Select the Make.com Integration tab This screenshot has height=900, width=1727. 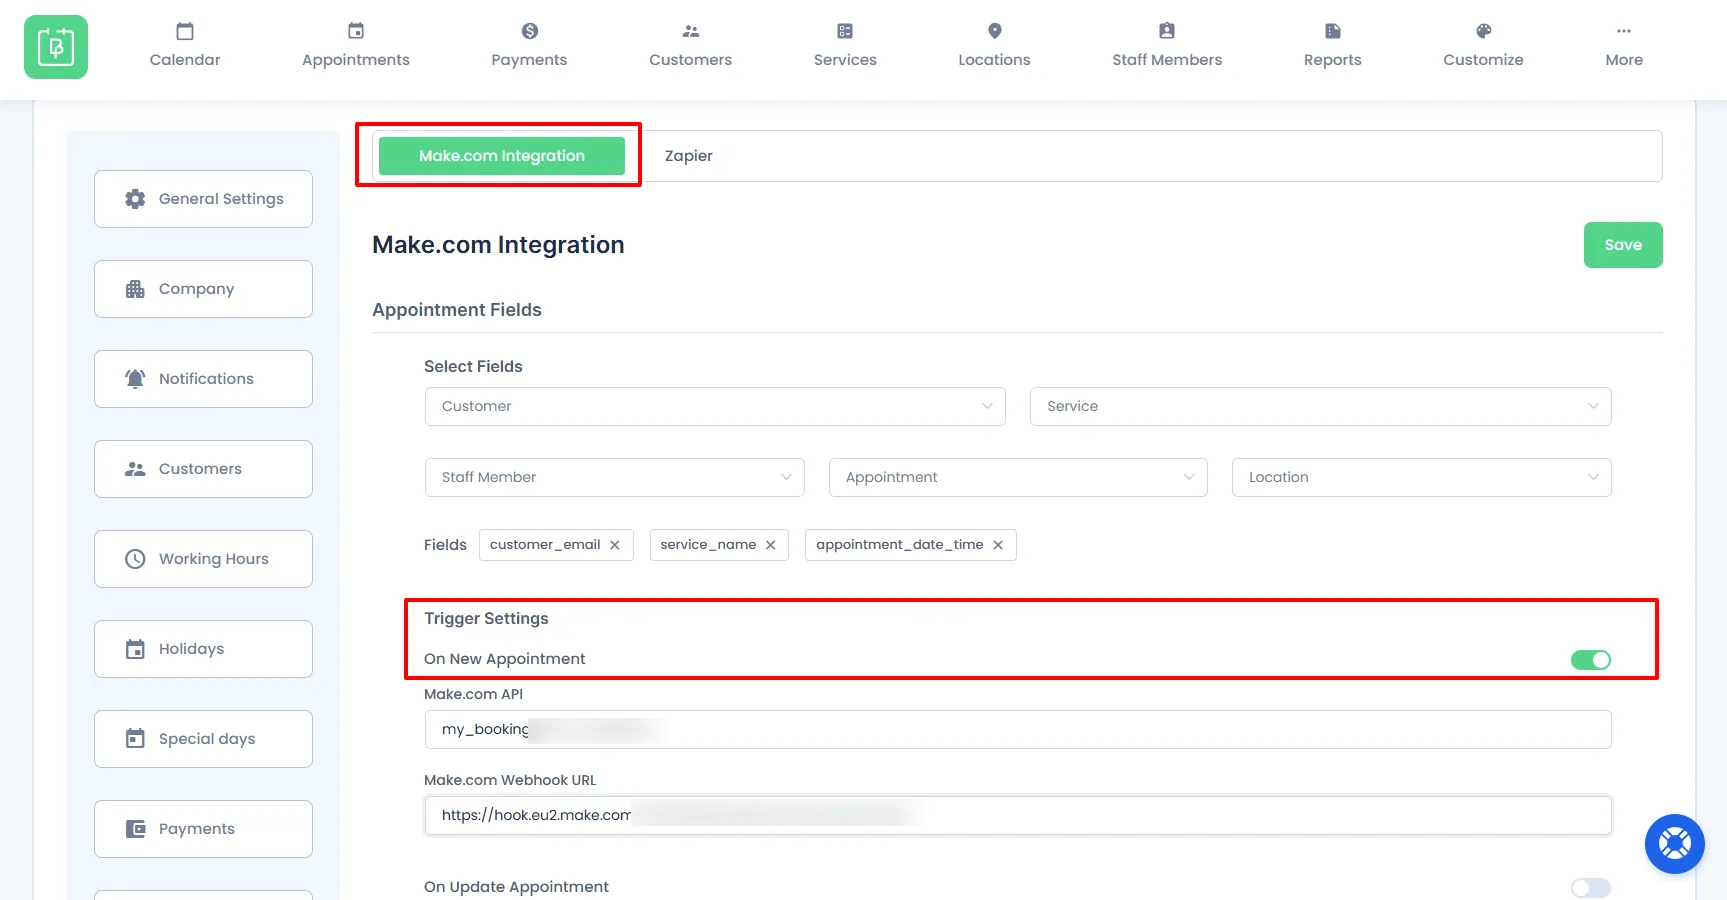[501, 155]
